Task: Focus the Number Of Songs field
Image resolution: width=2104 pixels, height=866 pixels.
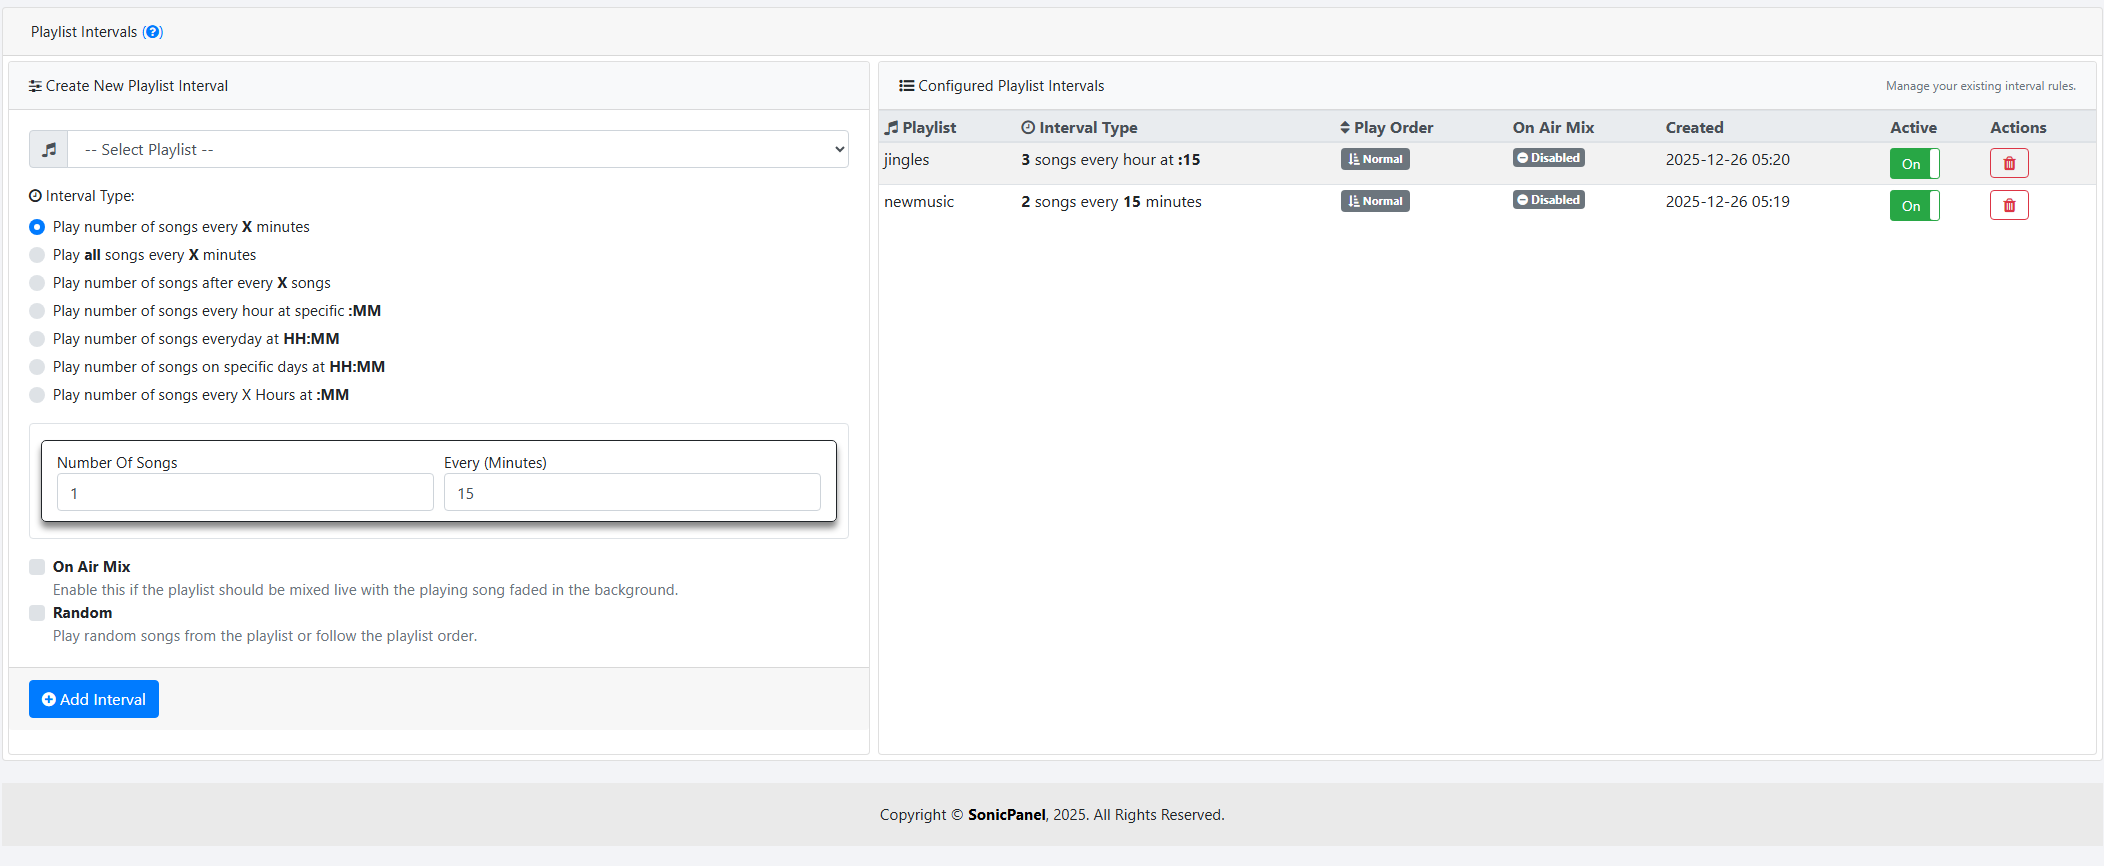Action: tap(245, 493)
